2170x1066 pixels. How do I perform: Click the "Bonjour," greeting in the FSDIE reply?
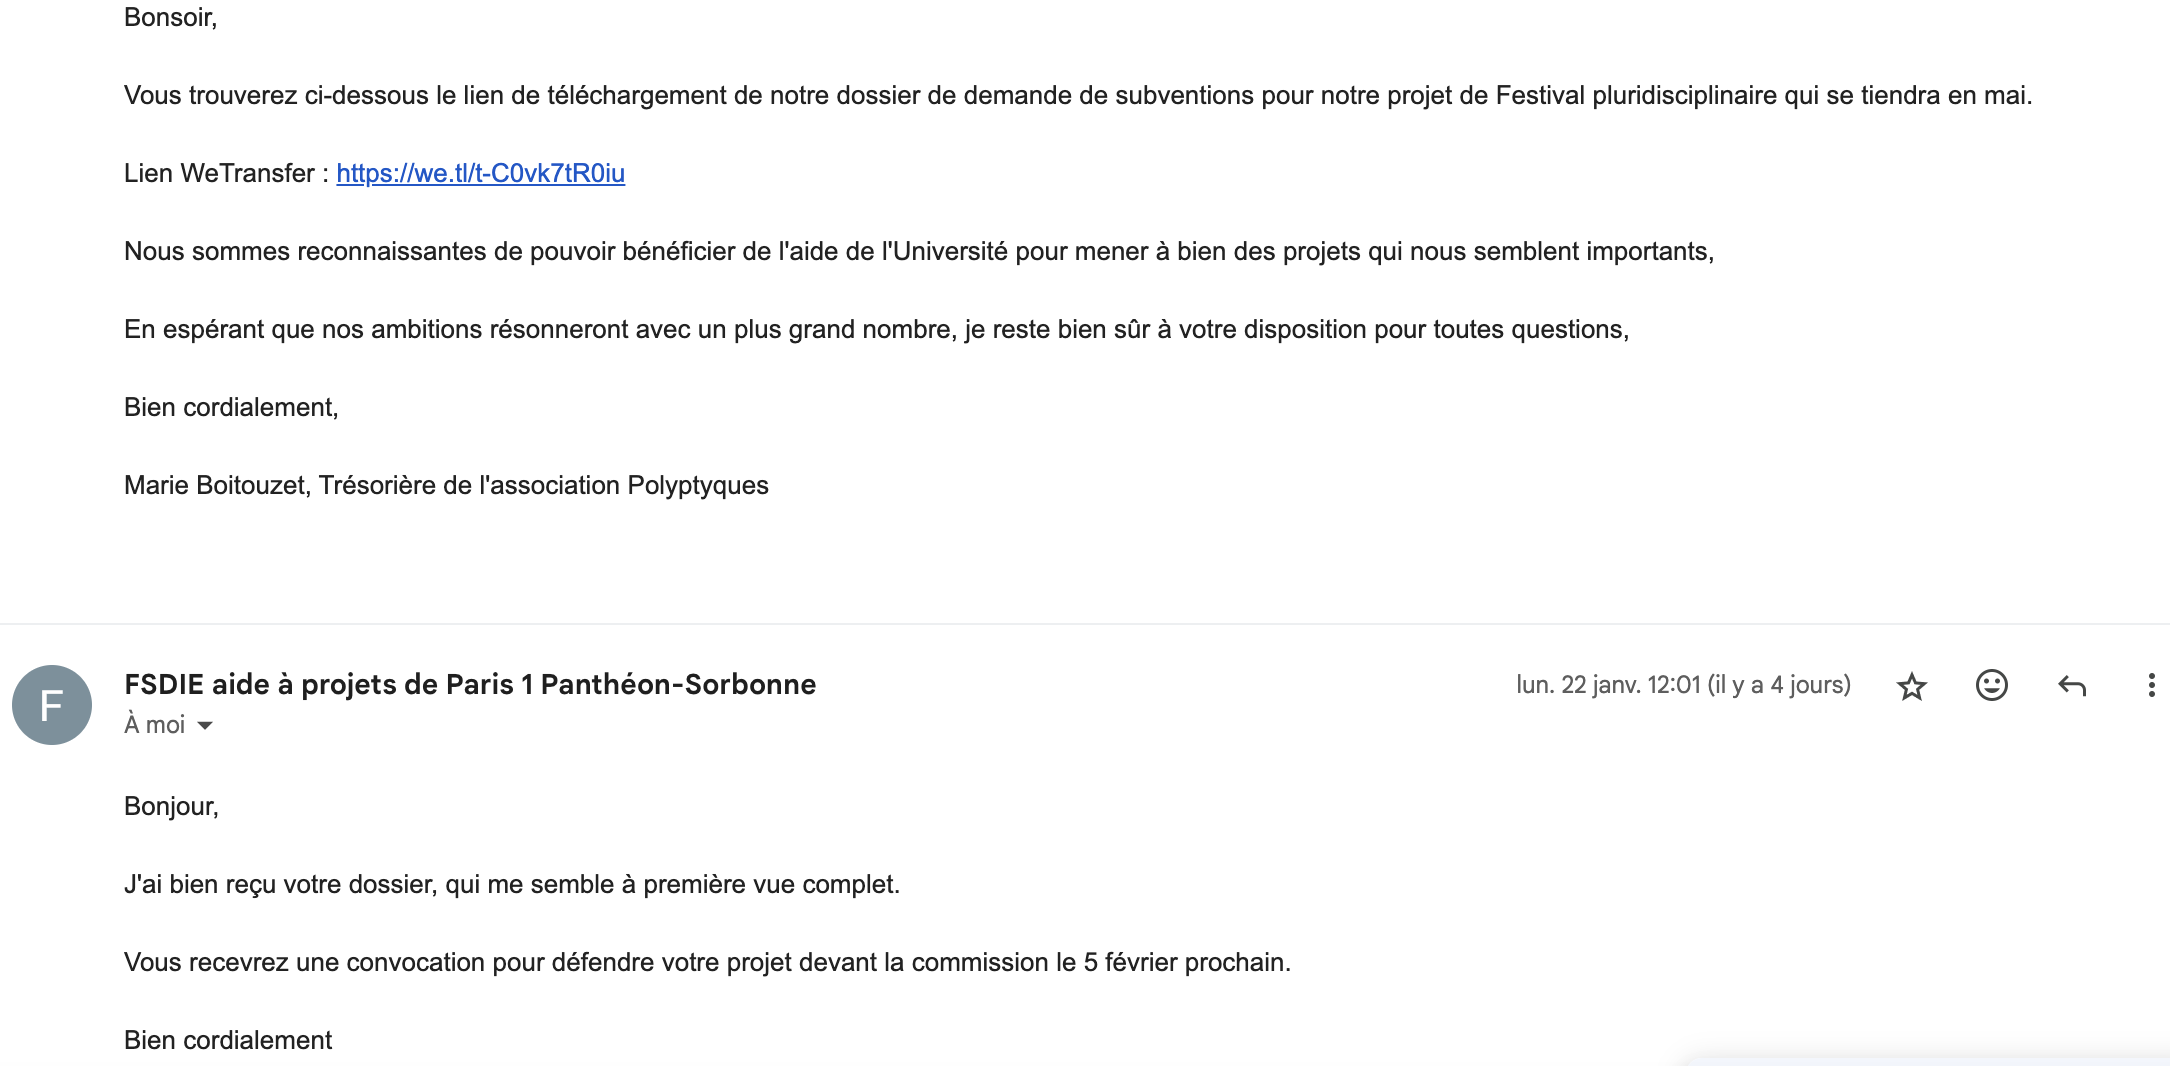[171, 806]
